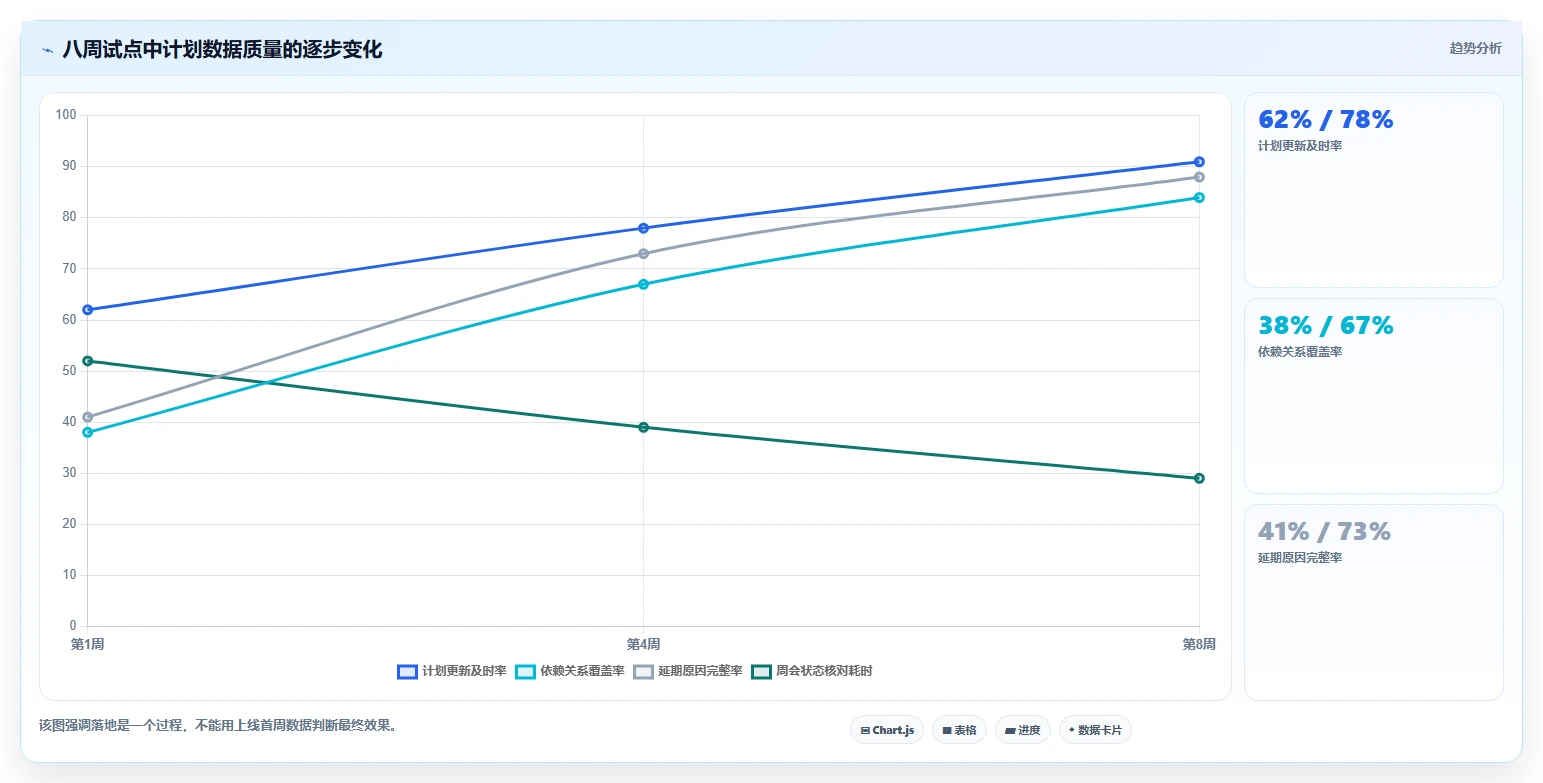This screenshot has height=783, width=1543.
Task: Hide the 依赖关系覆盖率 series via legend
Action: tap(570, 672)
